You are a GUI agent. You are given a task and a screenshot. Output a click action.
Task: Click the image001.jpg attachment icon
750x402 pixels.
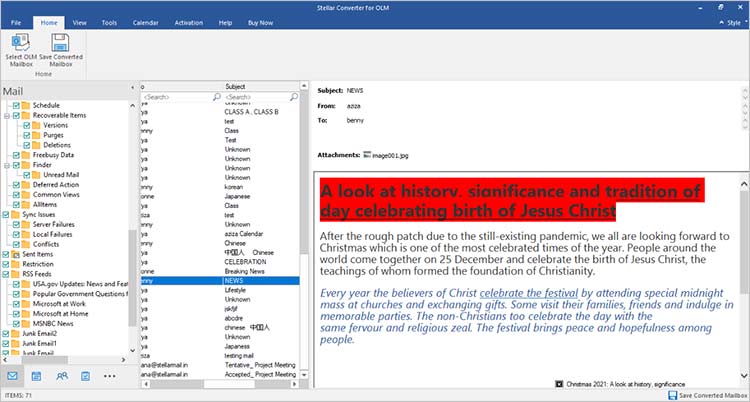point(367,156)
